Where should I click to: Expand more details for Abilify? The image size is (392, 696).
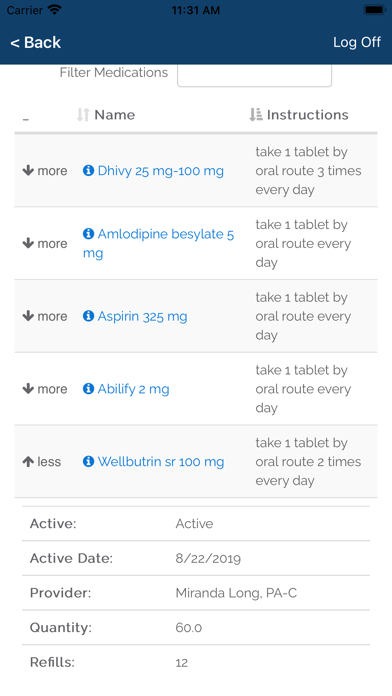[x=45, y=389]
